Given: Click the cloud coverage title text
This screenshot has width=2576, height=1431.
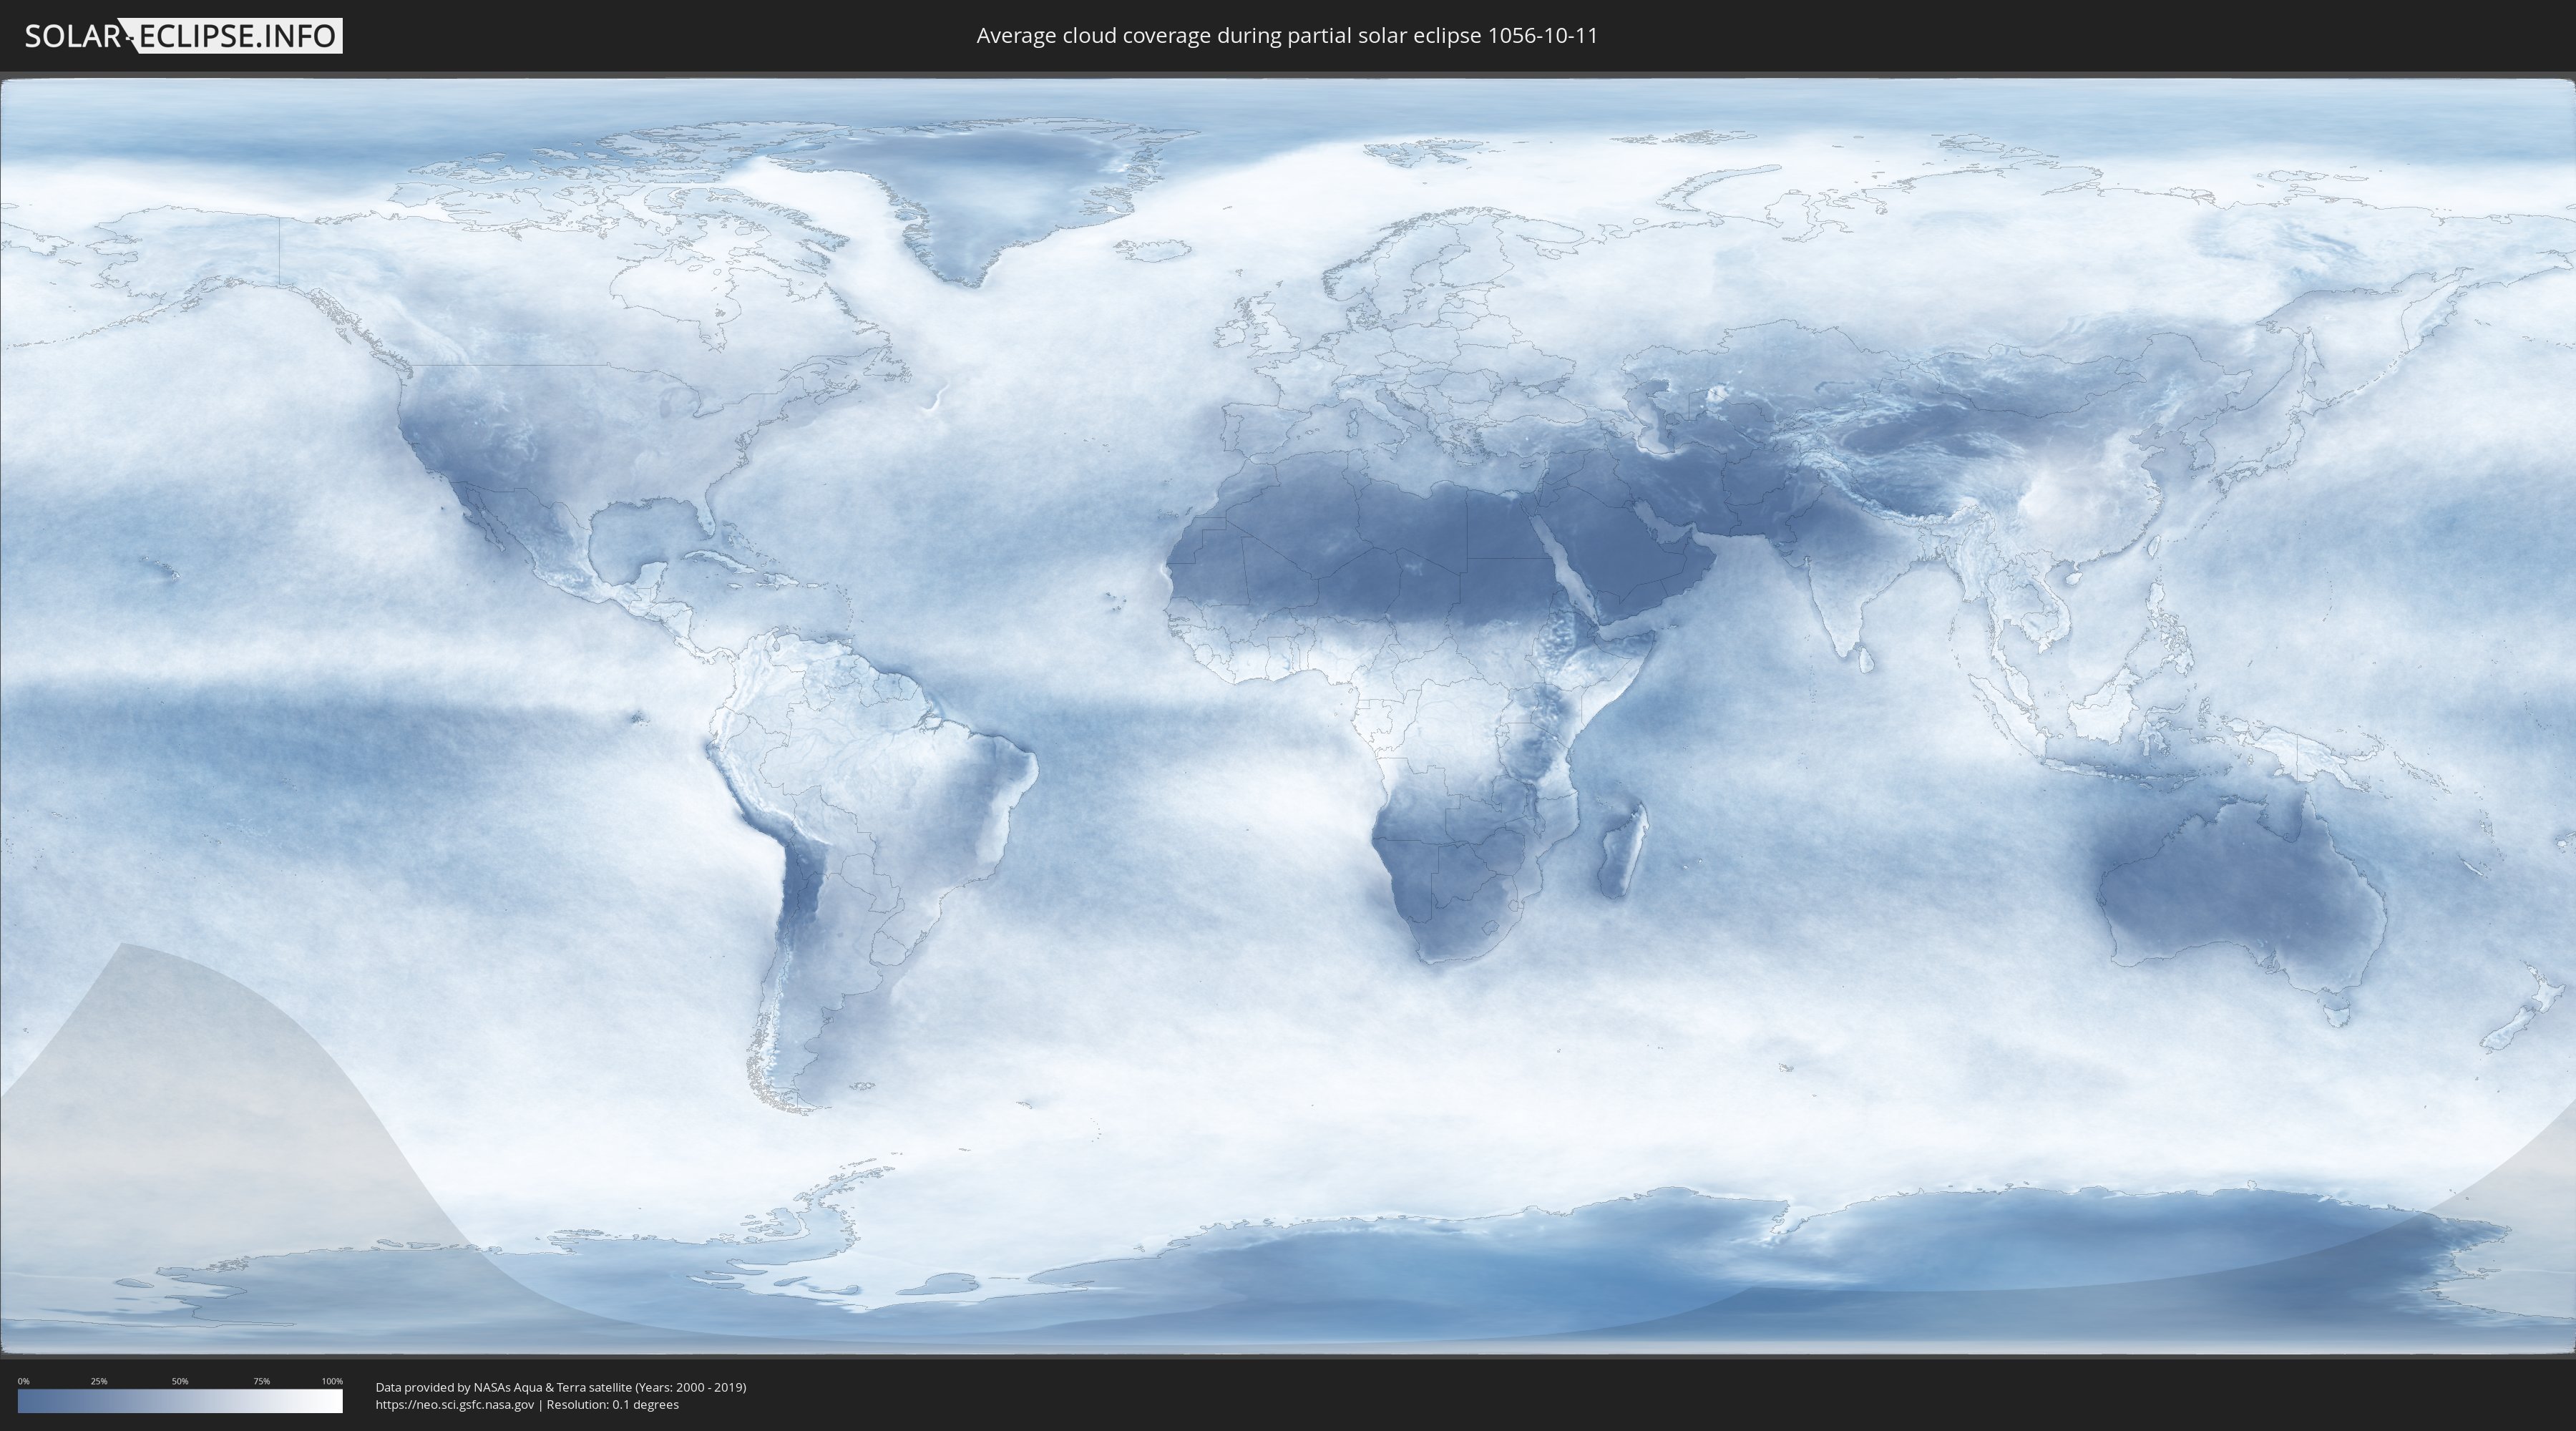Looking at the screenshot, I should (1286, 36).
